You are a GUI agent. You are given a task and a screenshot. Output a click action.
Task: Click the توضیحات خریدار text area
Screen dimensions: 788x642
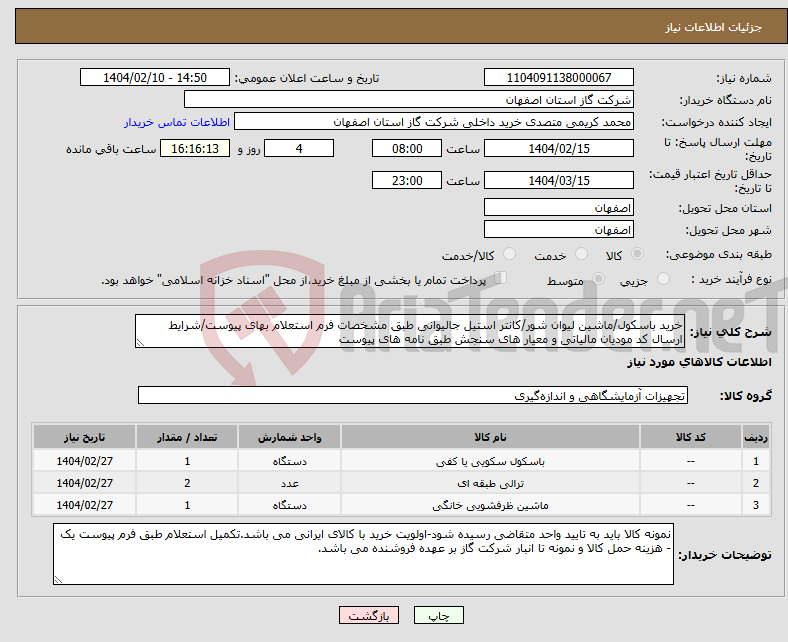point(363,554)
